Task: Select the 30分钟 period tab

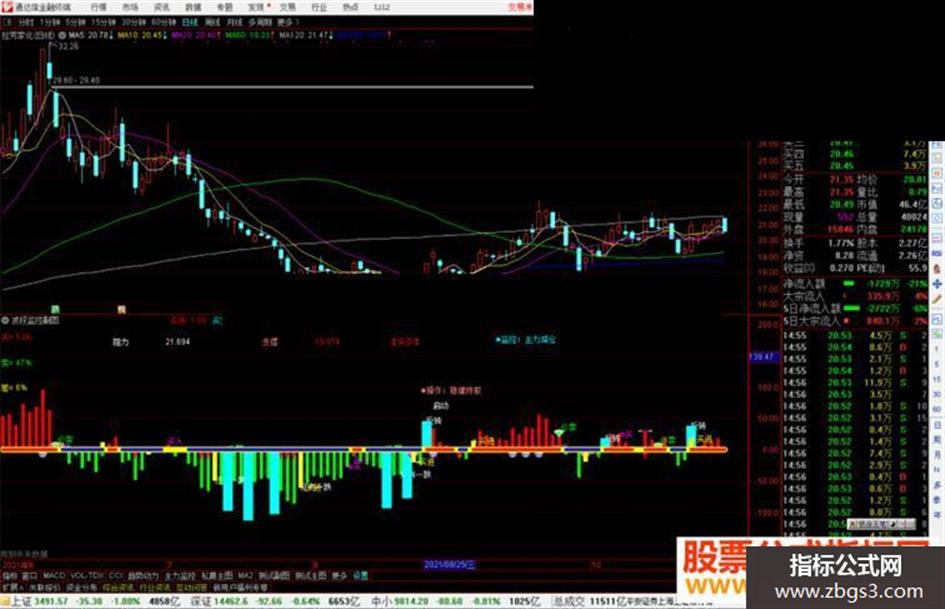Action: (x=134, y=22)
